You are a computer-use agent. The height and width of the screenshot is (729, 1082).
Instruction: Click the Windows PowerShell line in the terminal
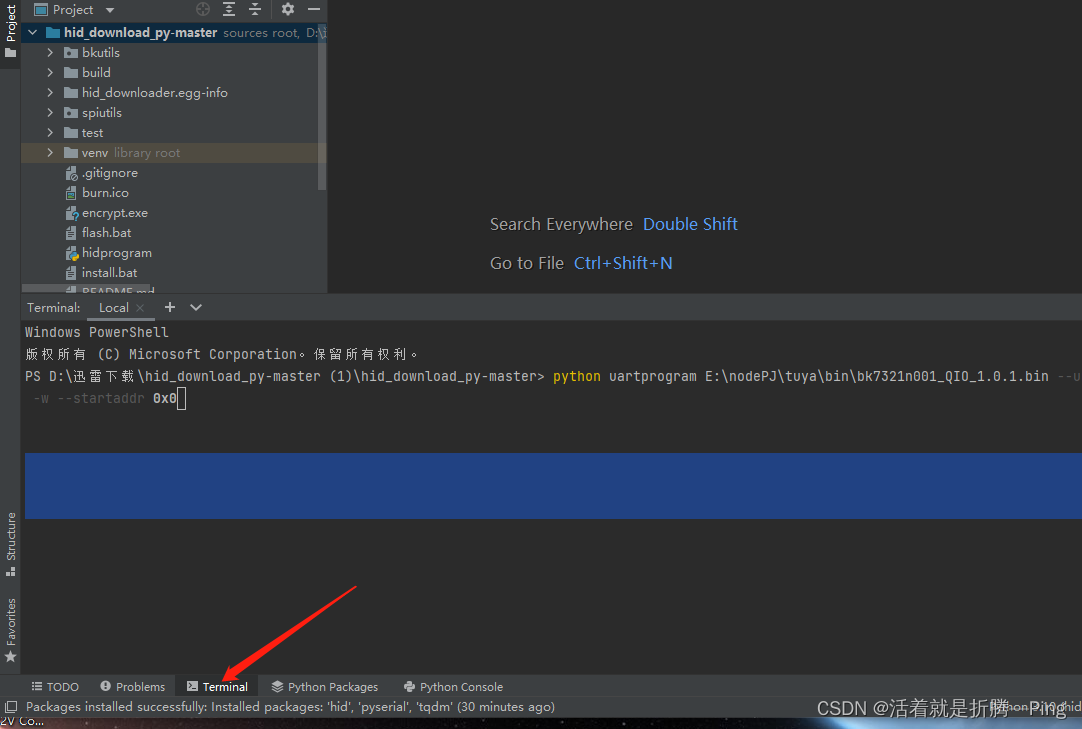[x=97, y=332]
